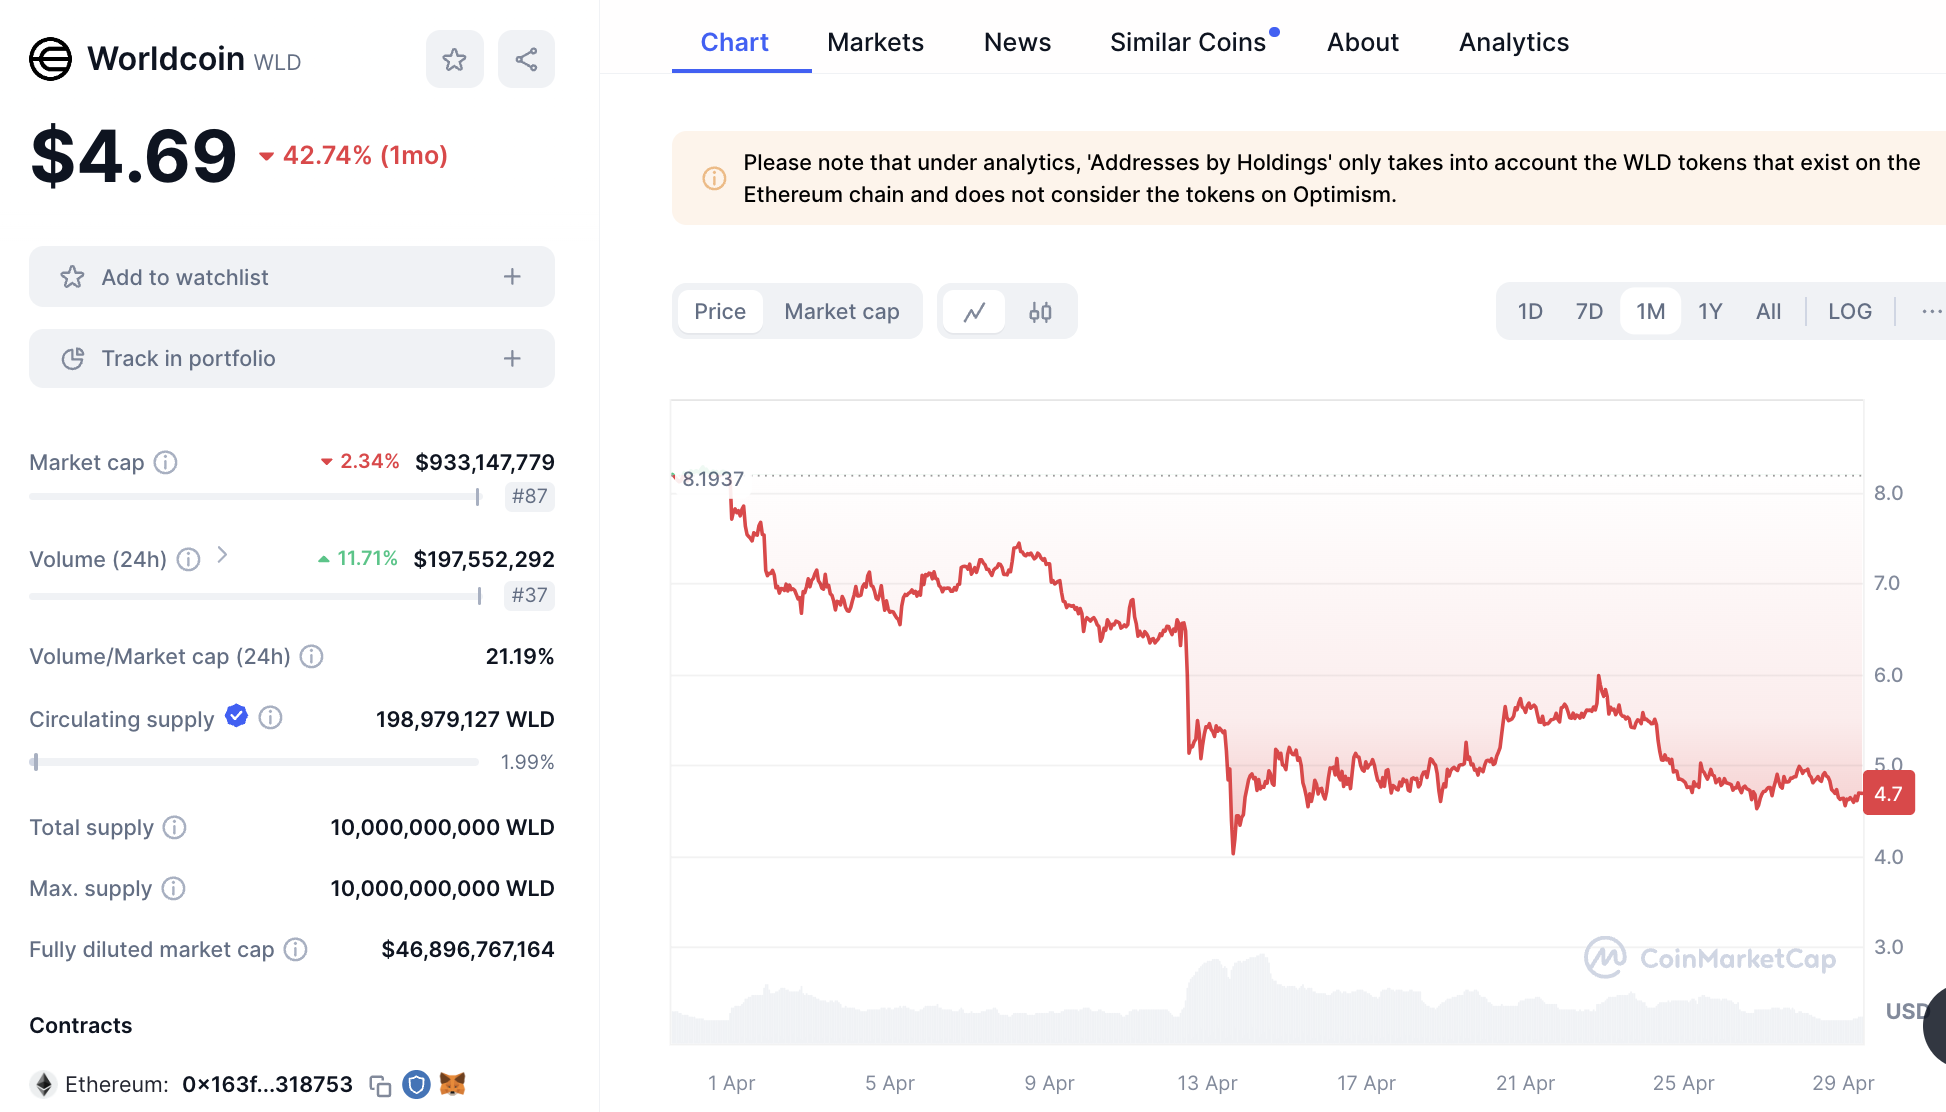Viewport: 1946px width, 1112px height.
Task: Click the blue shield icon by contract
Action: coord(416,1084)
